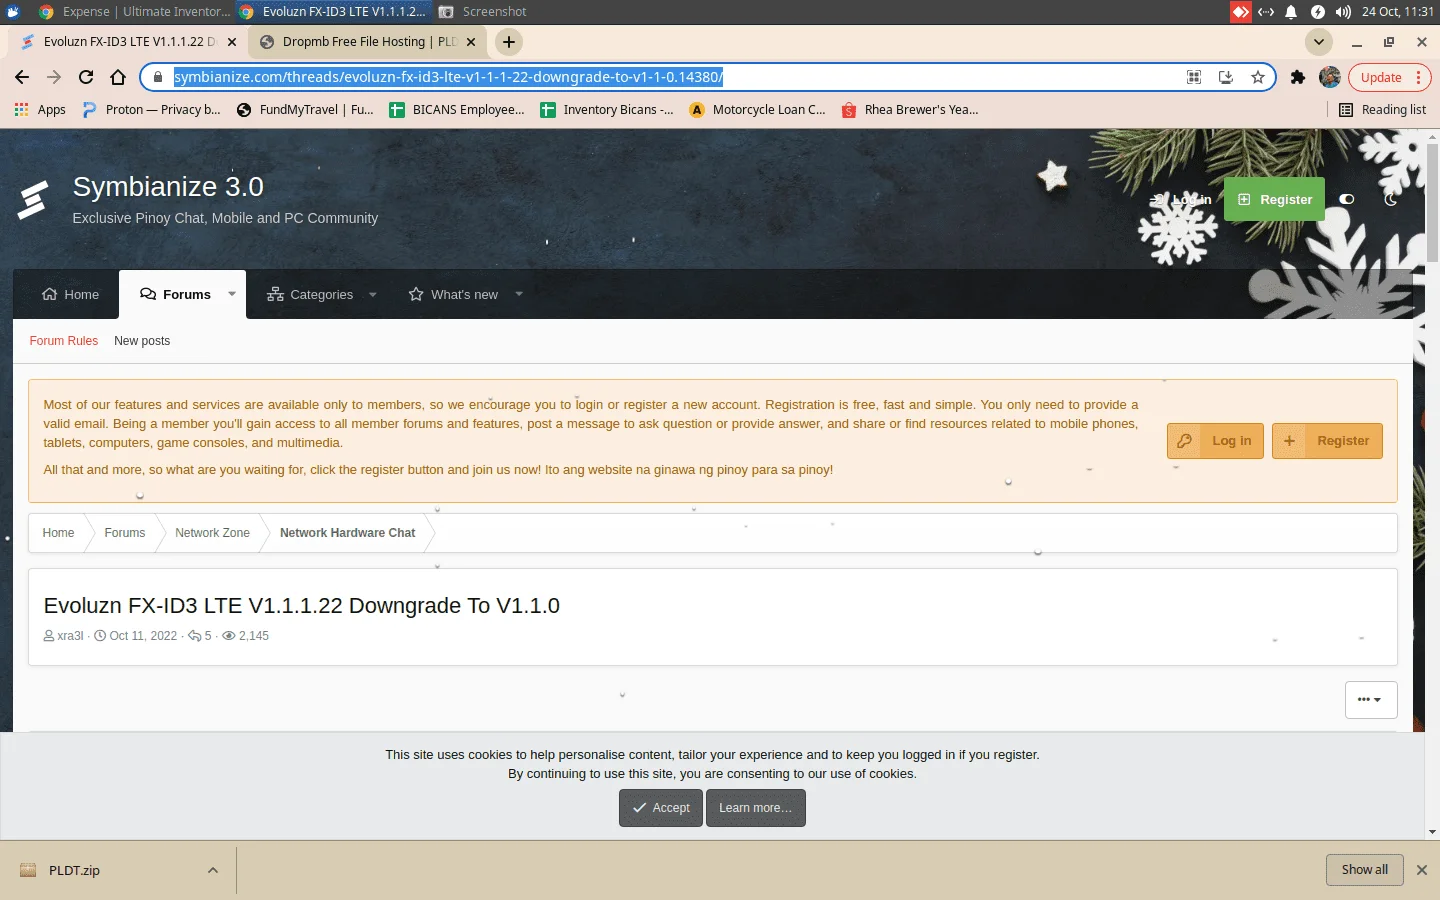Close the Evoluzn FX-ID3 LTE tab
Screen dimensions: 1440x900
(232, 42)
